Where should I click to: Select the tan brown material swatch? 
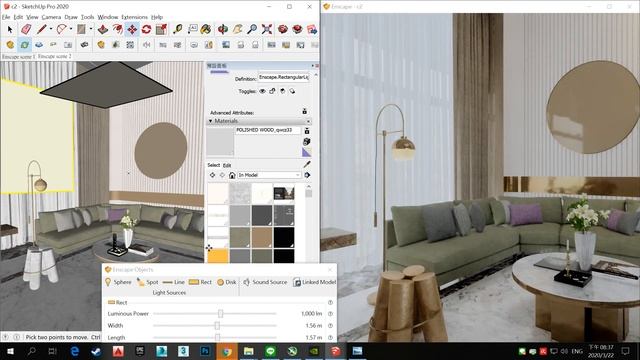pyautogui.click(x=262, y=237)
